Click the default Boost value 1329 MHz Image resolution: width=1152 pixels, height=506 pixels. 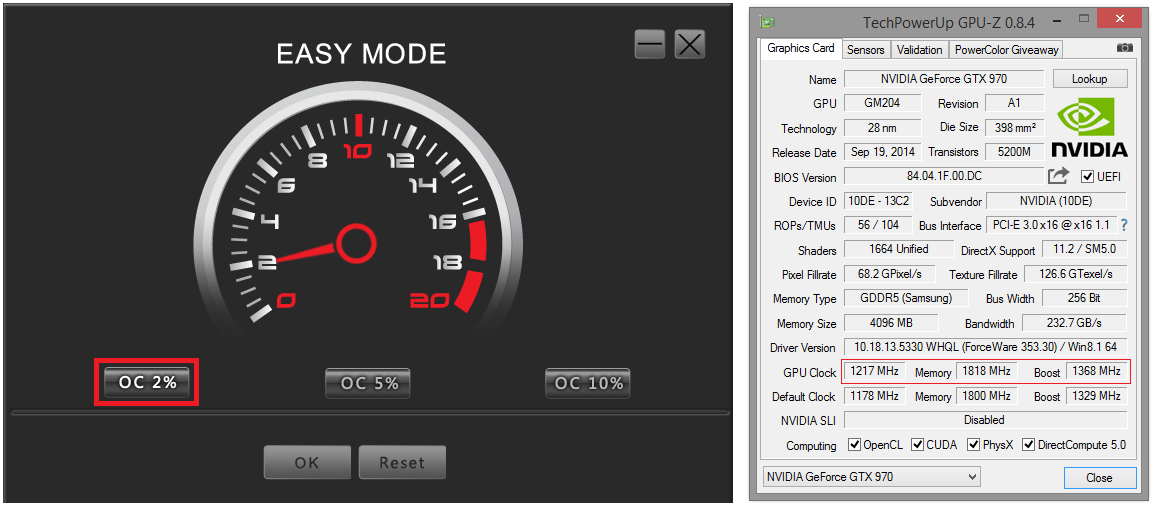tap(1096, 396)
